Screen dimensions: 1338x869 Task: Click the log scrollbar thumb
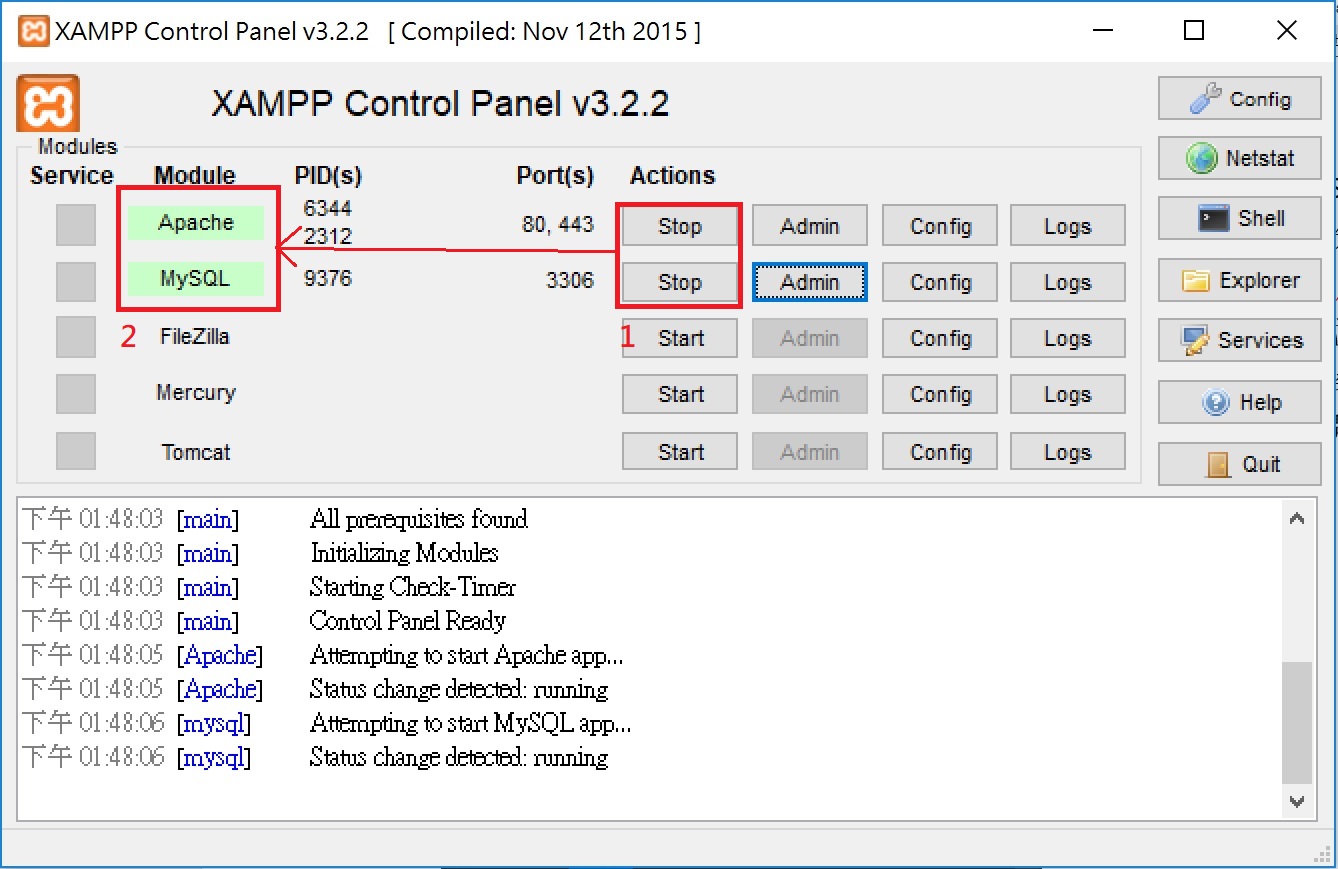1297,722
